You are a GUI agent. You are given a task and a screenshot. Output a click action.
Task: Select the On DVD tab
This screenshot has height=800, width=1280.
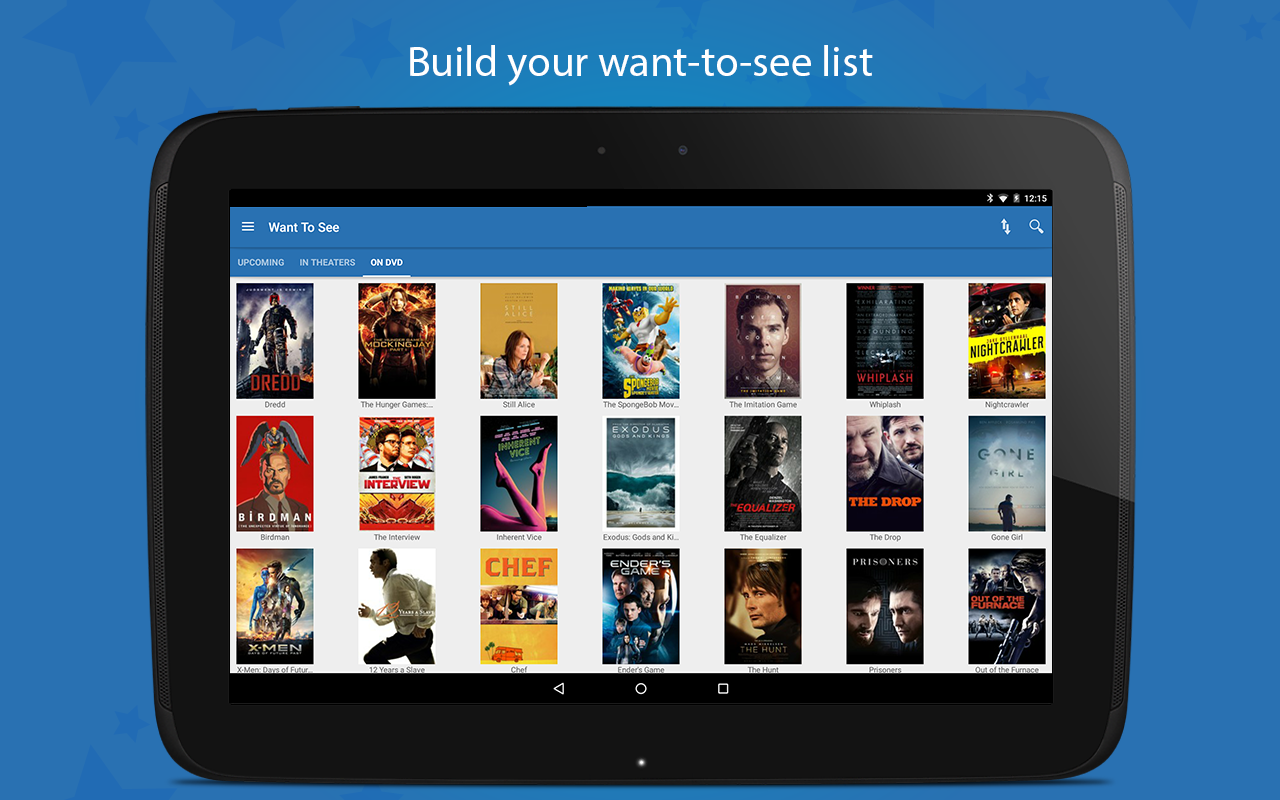(386, 262)
